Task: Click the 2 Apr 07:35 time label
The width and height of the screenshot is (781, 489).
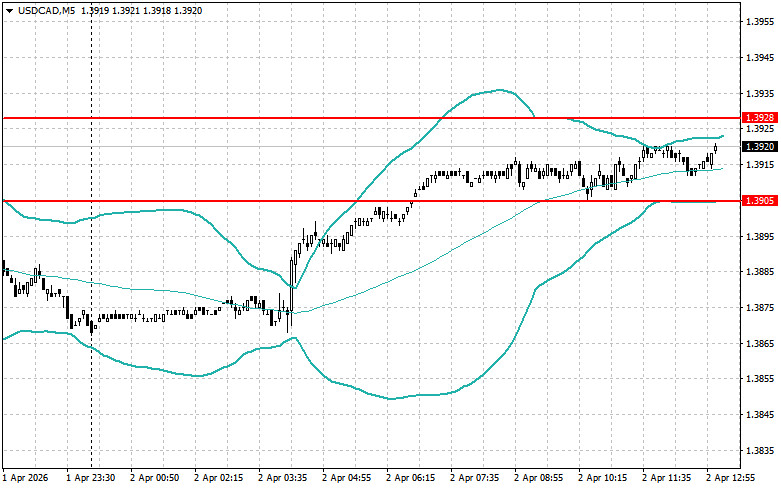Action: click(475, 478)
